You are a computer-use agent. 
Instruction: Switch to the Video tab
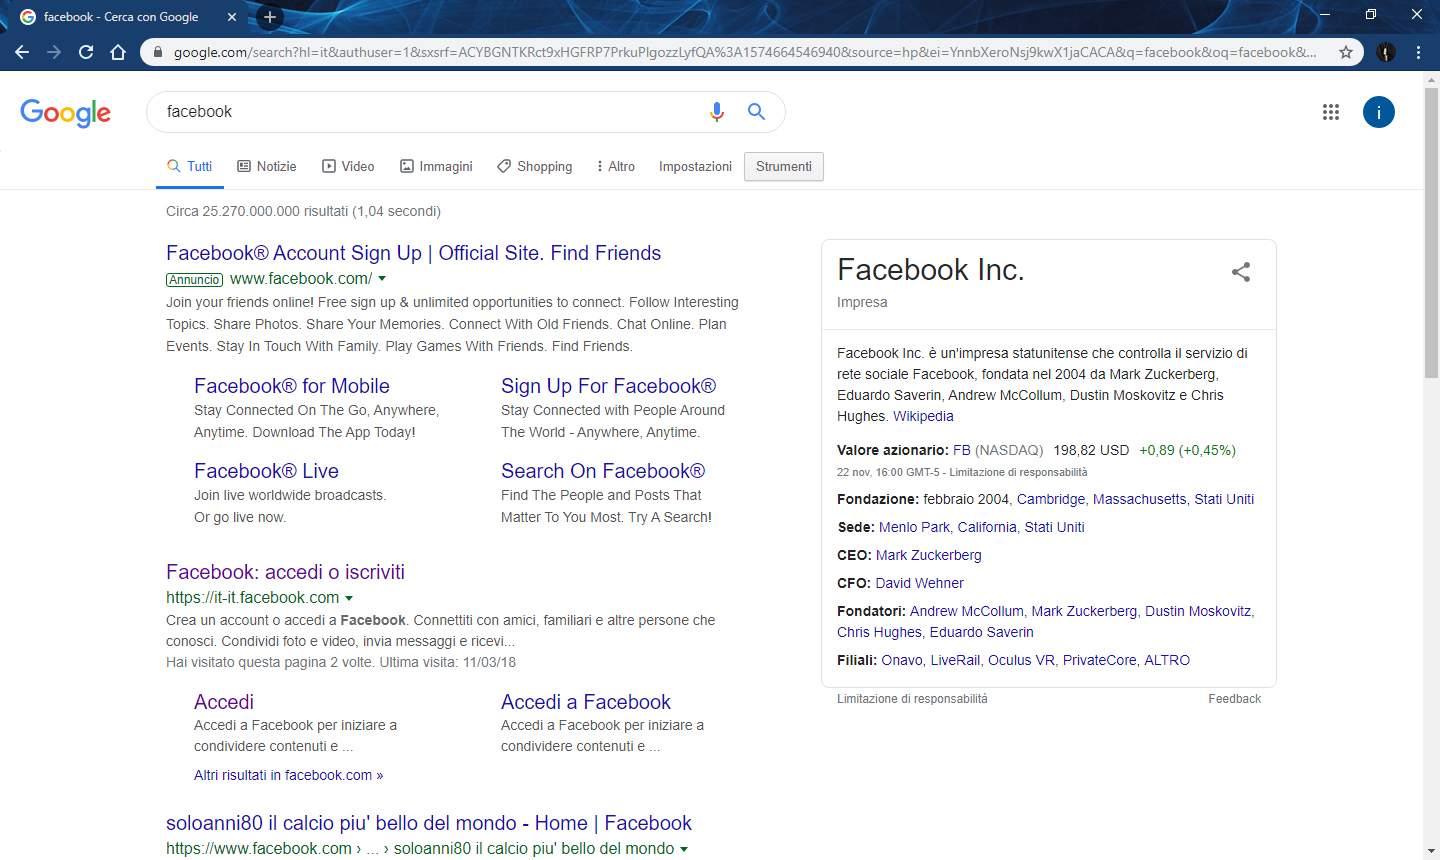[348, 167]
